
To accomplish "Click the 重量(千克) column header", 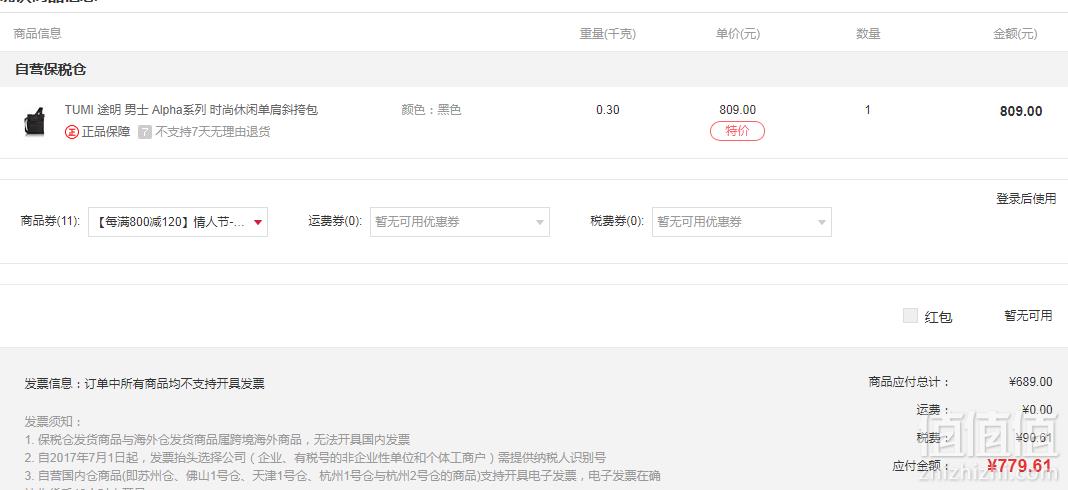I will 608,33.
